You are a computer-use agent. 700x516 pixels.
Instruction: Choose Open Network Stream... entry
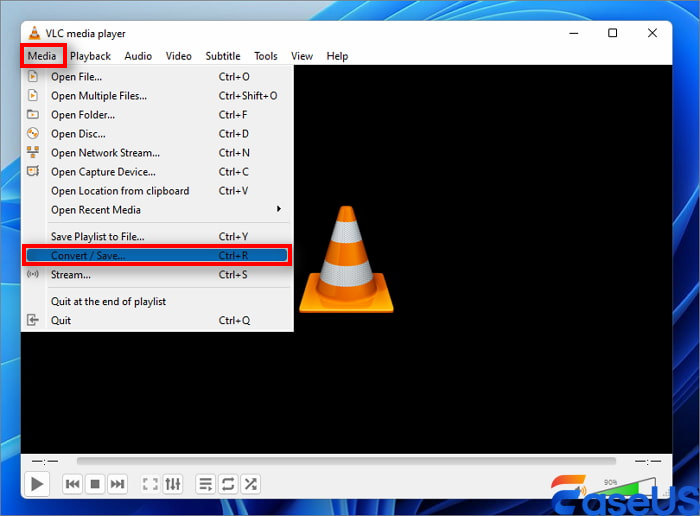(157, 153)
